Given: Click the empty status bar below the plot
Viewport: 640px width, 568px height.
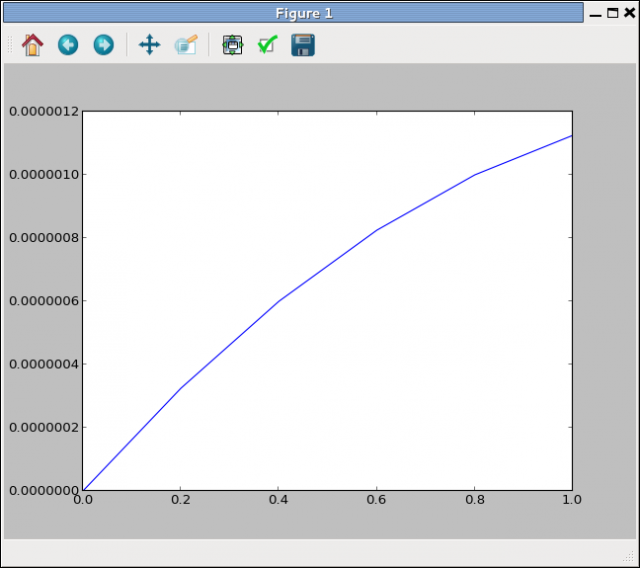Looking at the screenshot, I should pyautogui.click(x=300, y=552).
